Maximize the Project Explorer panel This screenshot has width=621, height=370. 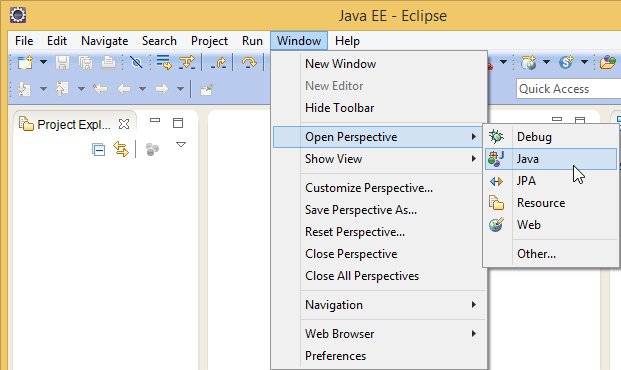[x=178, y=123]
